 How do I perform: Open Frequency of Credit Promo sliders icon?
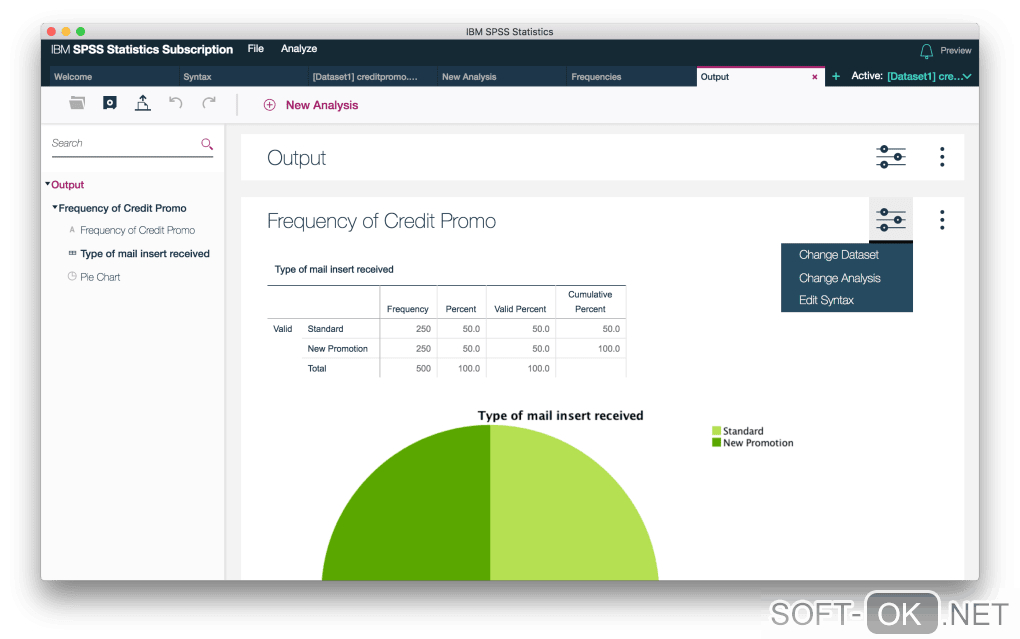[891, 220]
